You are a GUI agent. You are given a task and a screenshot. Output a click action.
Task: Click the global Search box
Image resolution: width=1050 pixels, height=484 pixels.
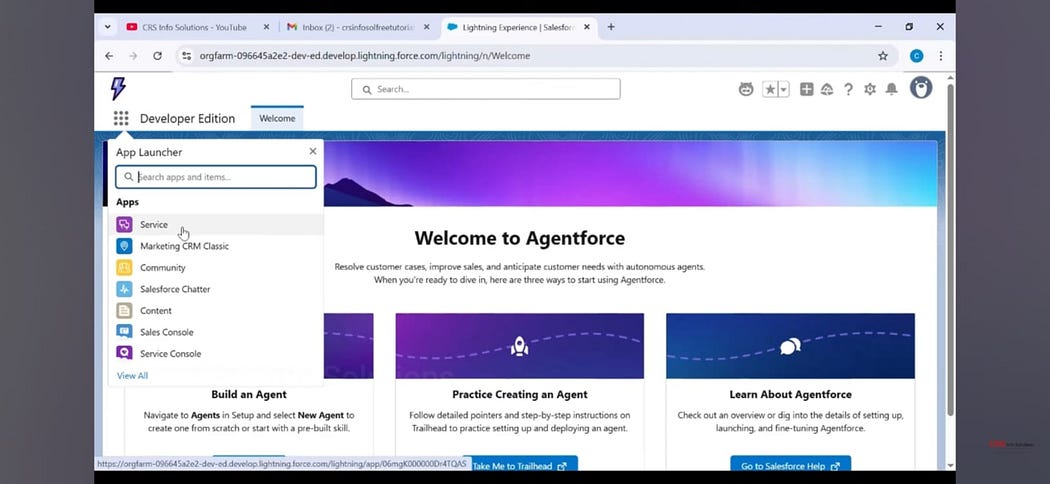tap(485, 89)
